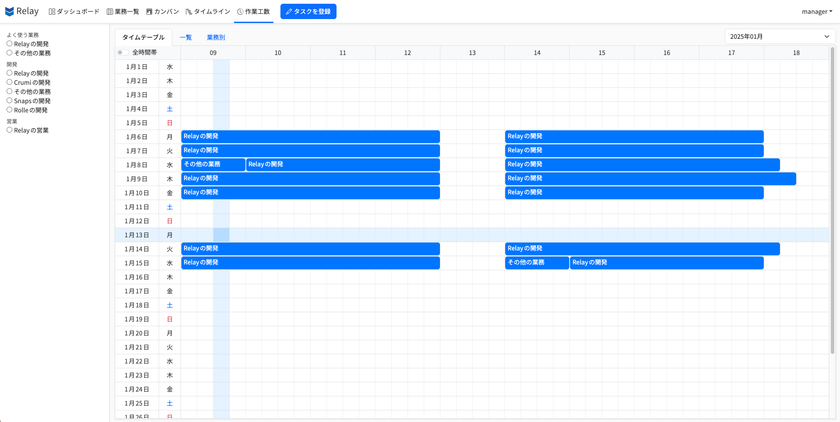This screenshot has height=422, width=840.
Task: Select Rolleの開発 radio button
Action: coord(9,110)
